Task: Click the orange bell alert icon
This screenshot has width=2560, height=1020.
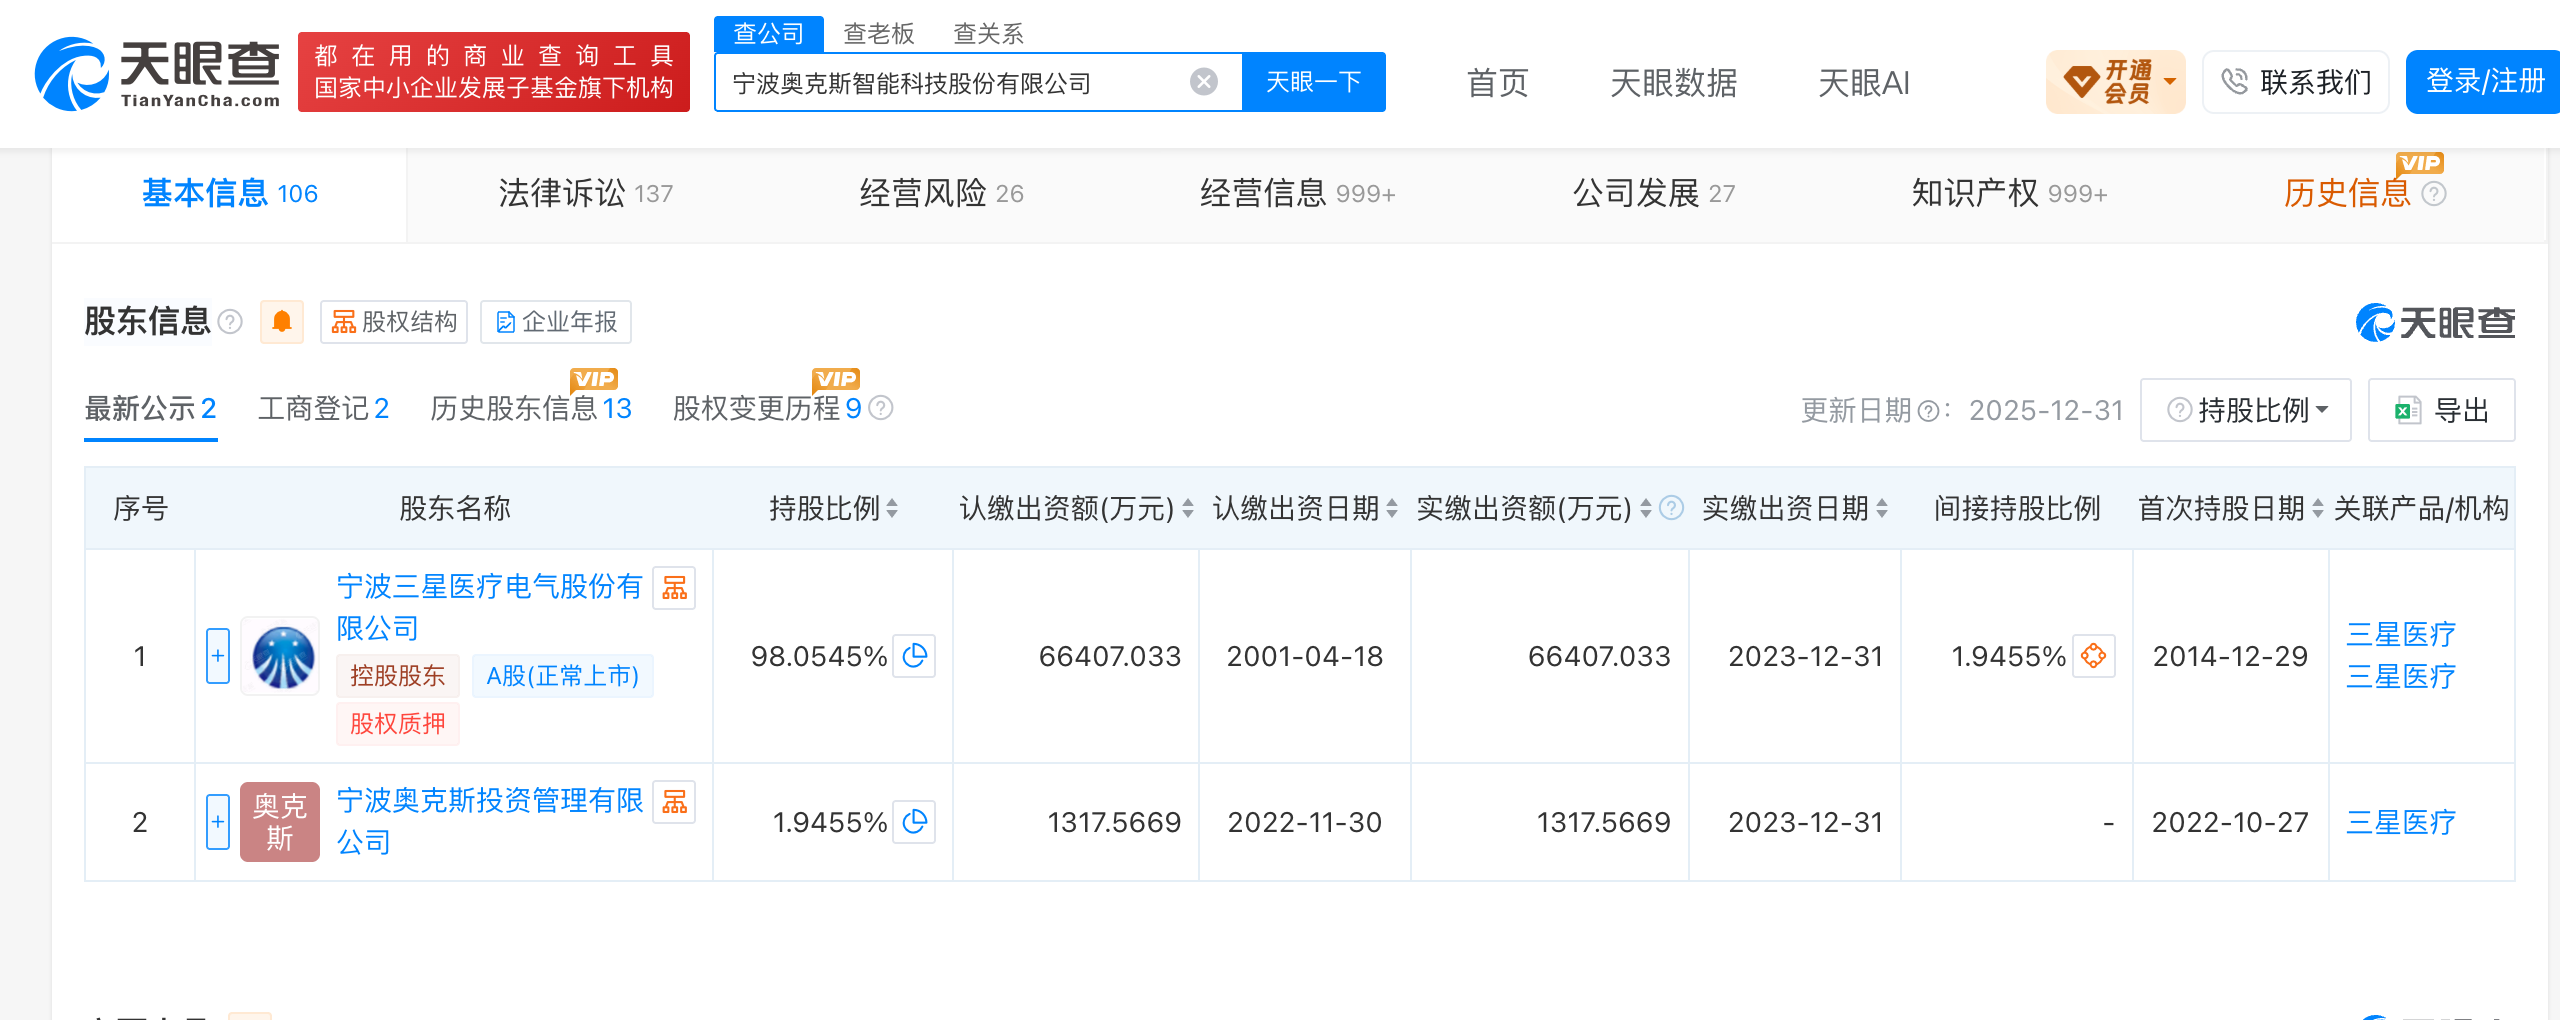Action: [282, 322]
